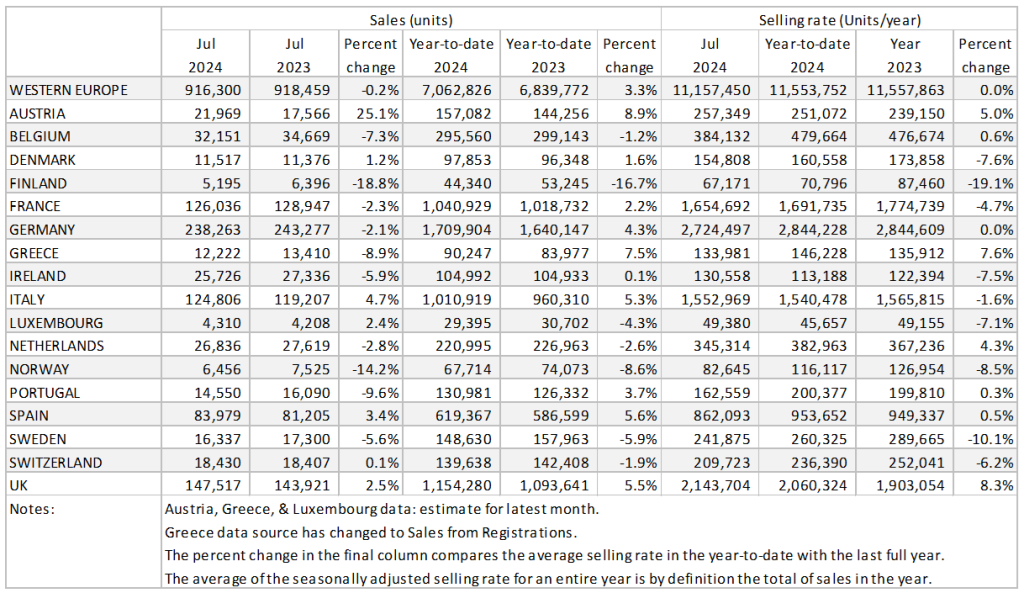
Task: Click the Year 2023 column header
Action: 904,55
